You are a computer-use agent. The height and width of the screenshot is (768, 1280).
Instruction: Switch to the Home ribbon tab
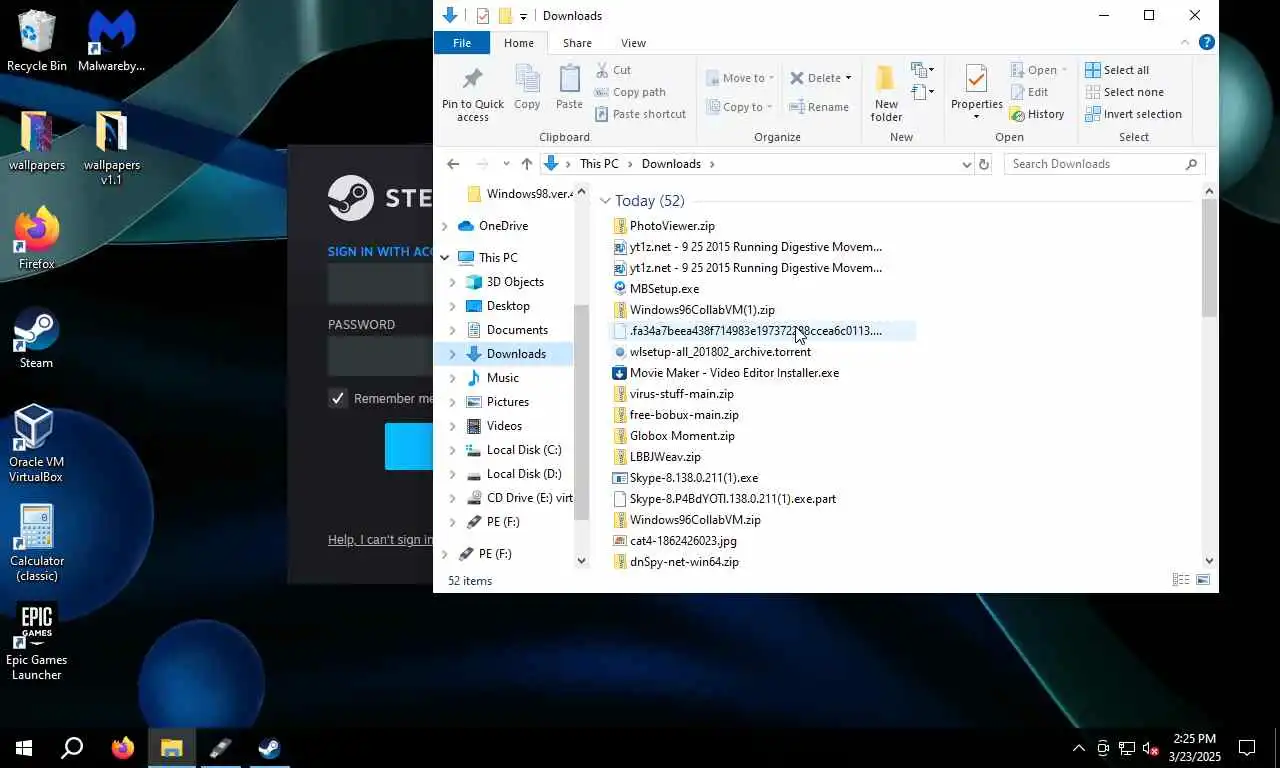[x=519, y=43]
